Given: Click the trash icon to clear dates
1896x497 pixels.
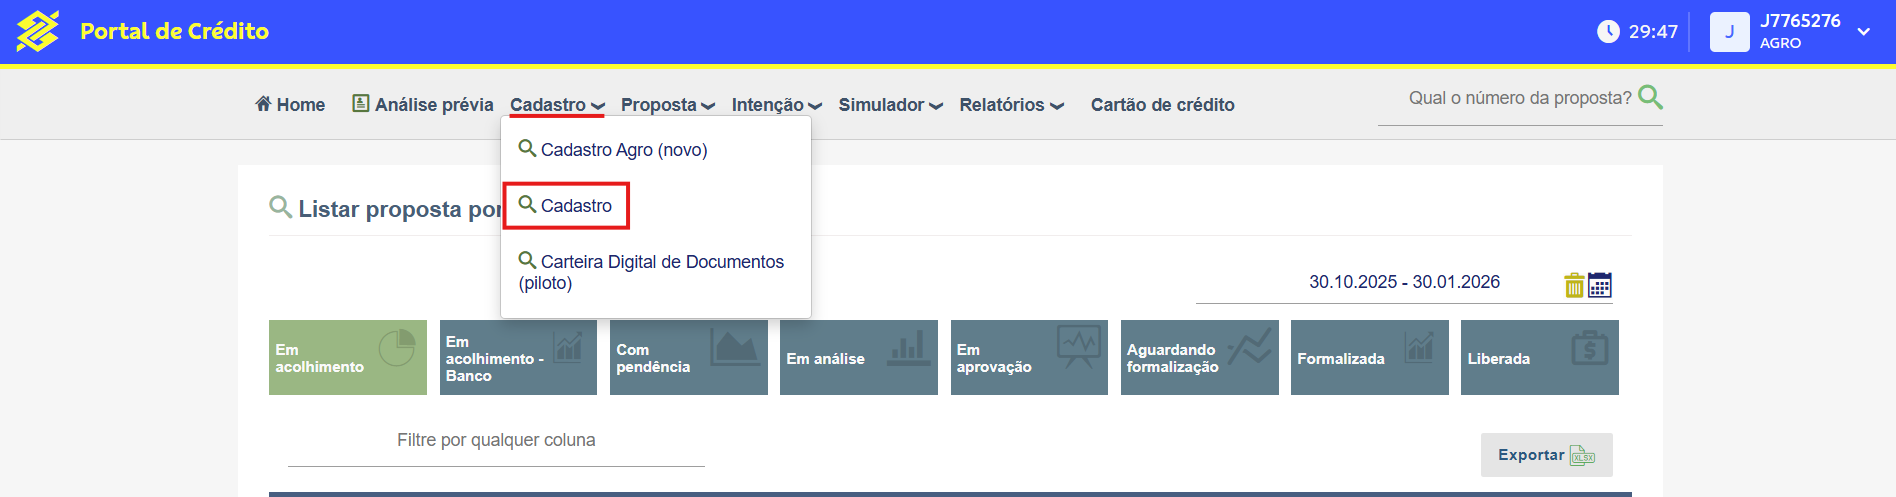Looking at the screenshot, I should click(x=1574, y=285).
